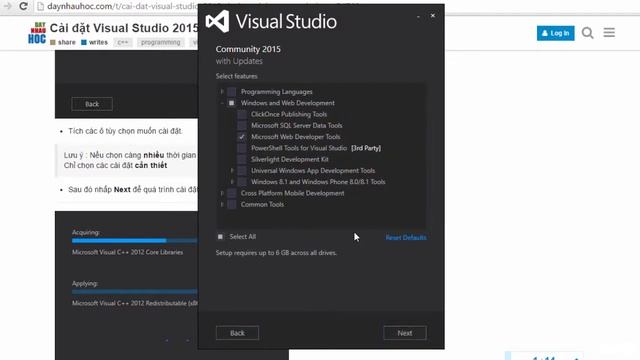
Task: Click Log In on the webpage
Action: click(556, 33)
